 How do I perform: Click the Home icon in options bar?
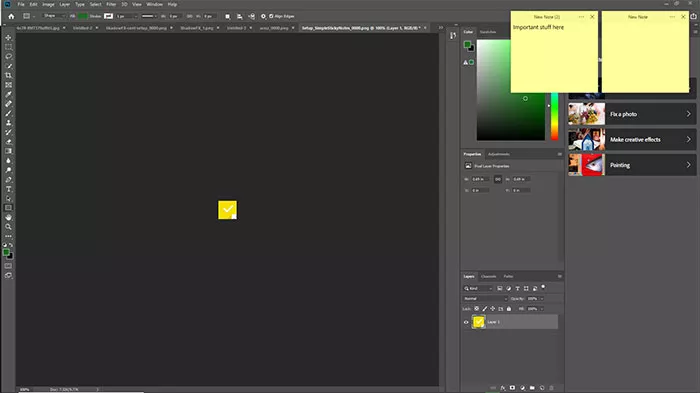click(11, 16)
